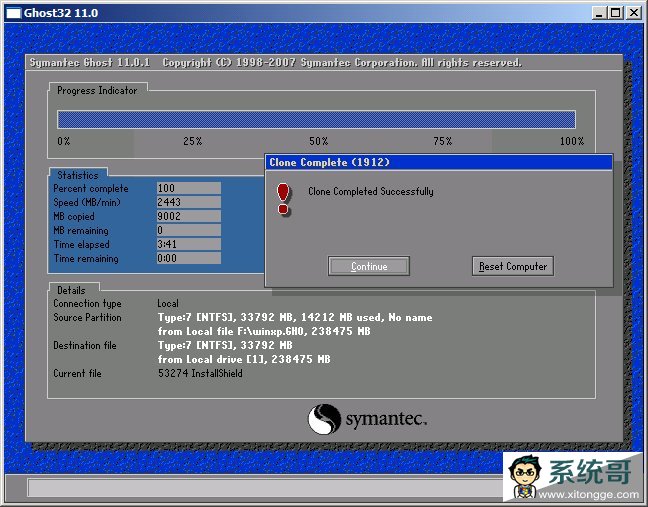This screenshot has width=648, height=507.
Task: Maximize the Ghost32 11.0 window
Action: 615,13
